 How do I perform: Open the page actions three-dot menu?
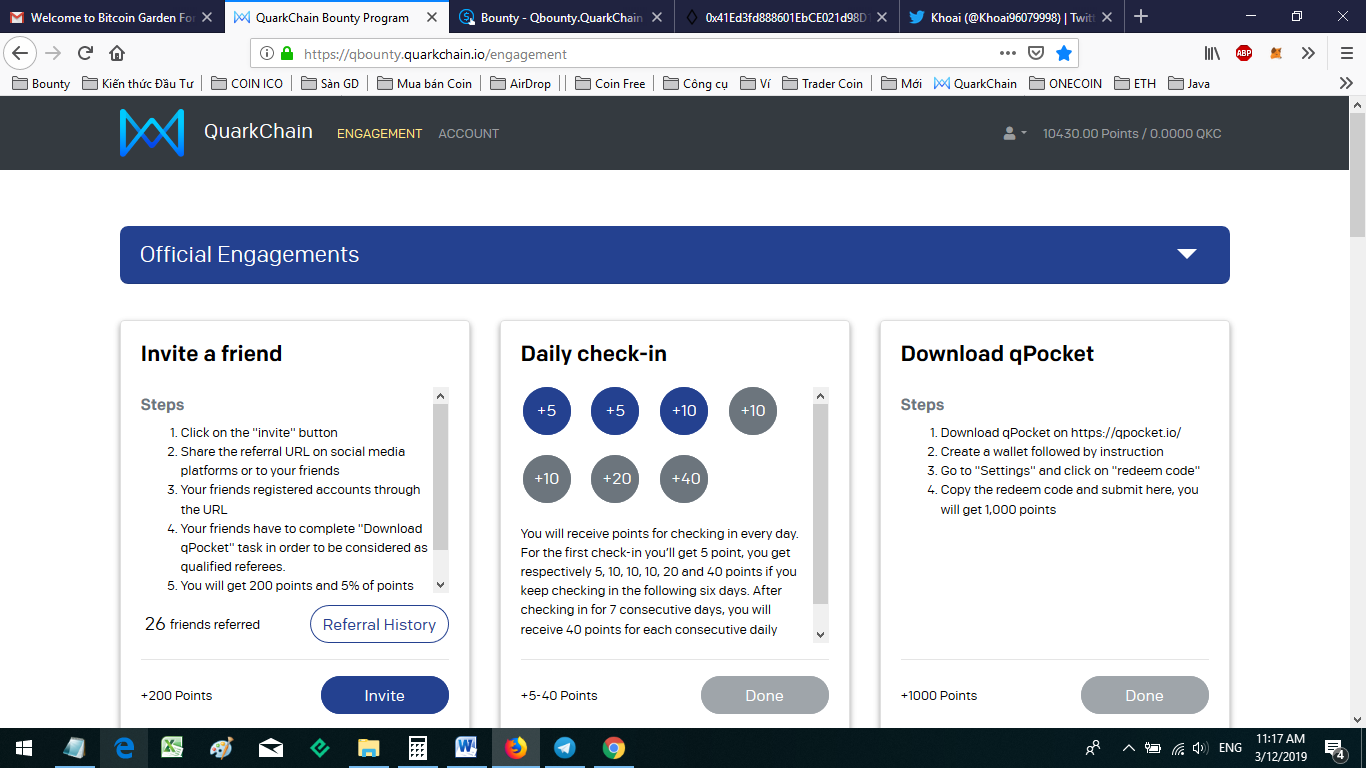click(x=1008, y=54)
